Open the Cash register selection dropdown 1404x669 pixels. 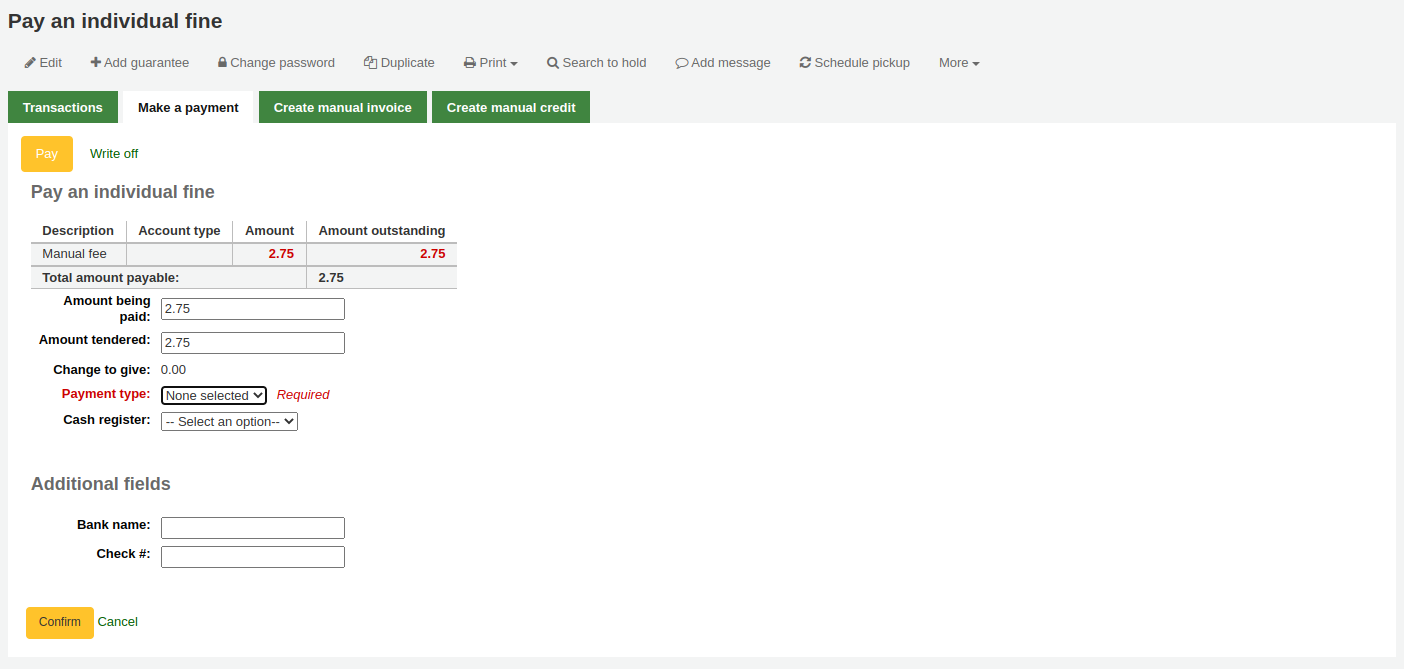[229, 421]
